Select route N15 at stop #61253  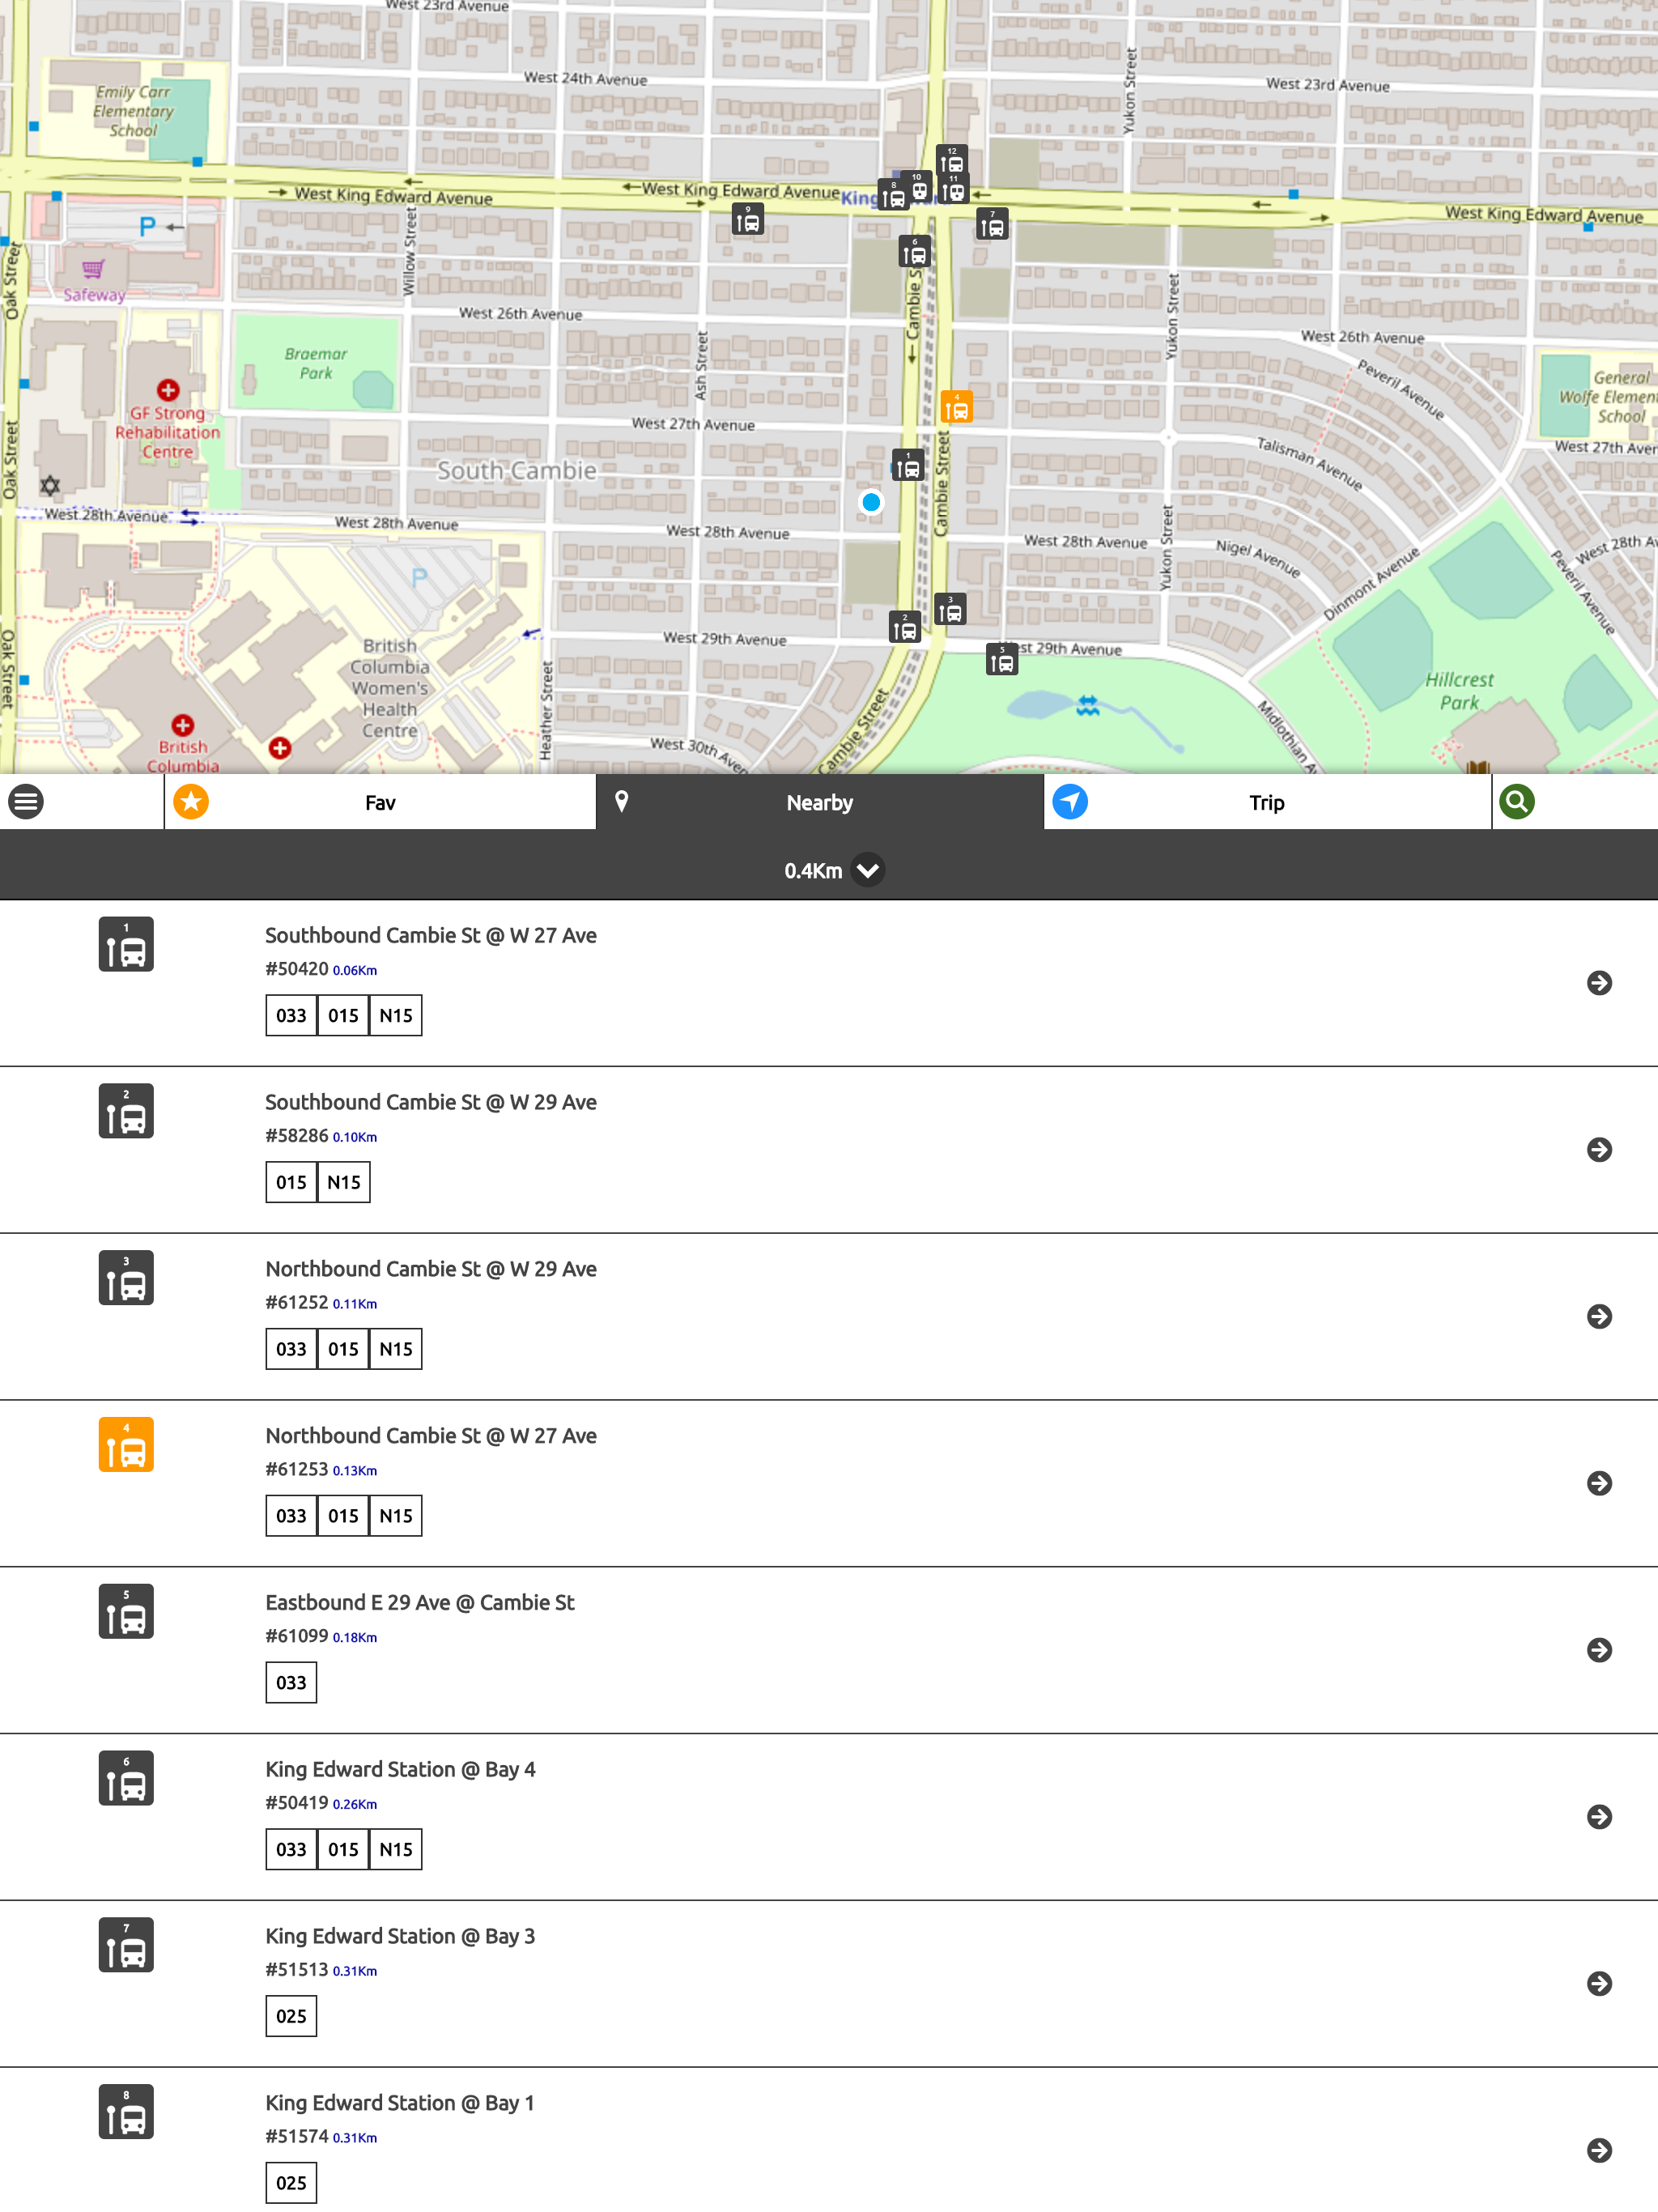[396, 1516]
